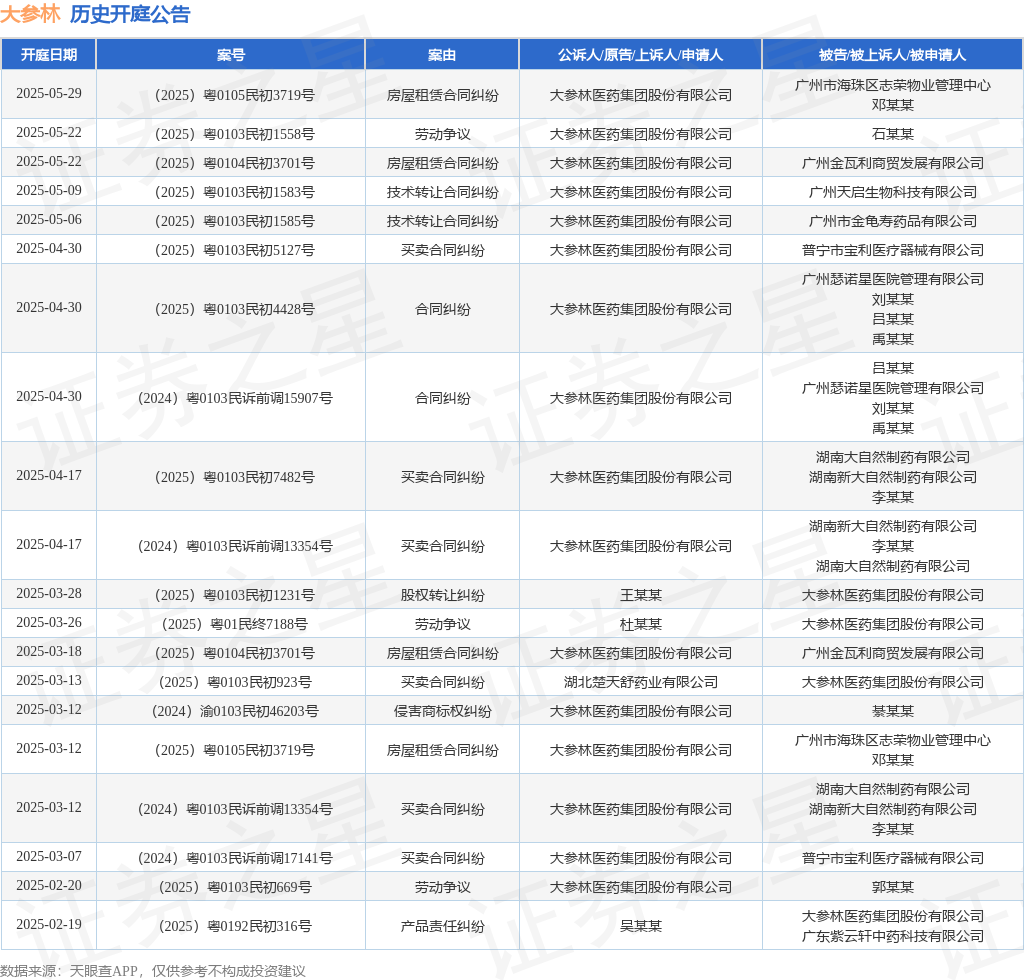1024x980 pixels.
Task: Click defendant 广州市金龟寿药品有限公司
Action: pyautogui.click(x=893, y=221)
